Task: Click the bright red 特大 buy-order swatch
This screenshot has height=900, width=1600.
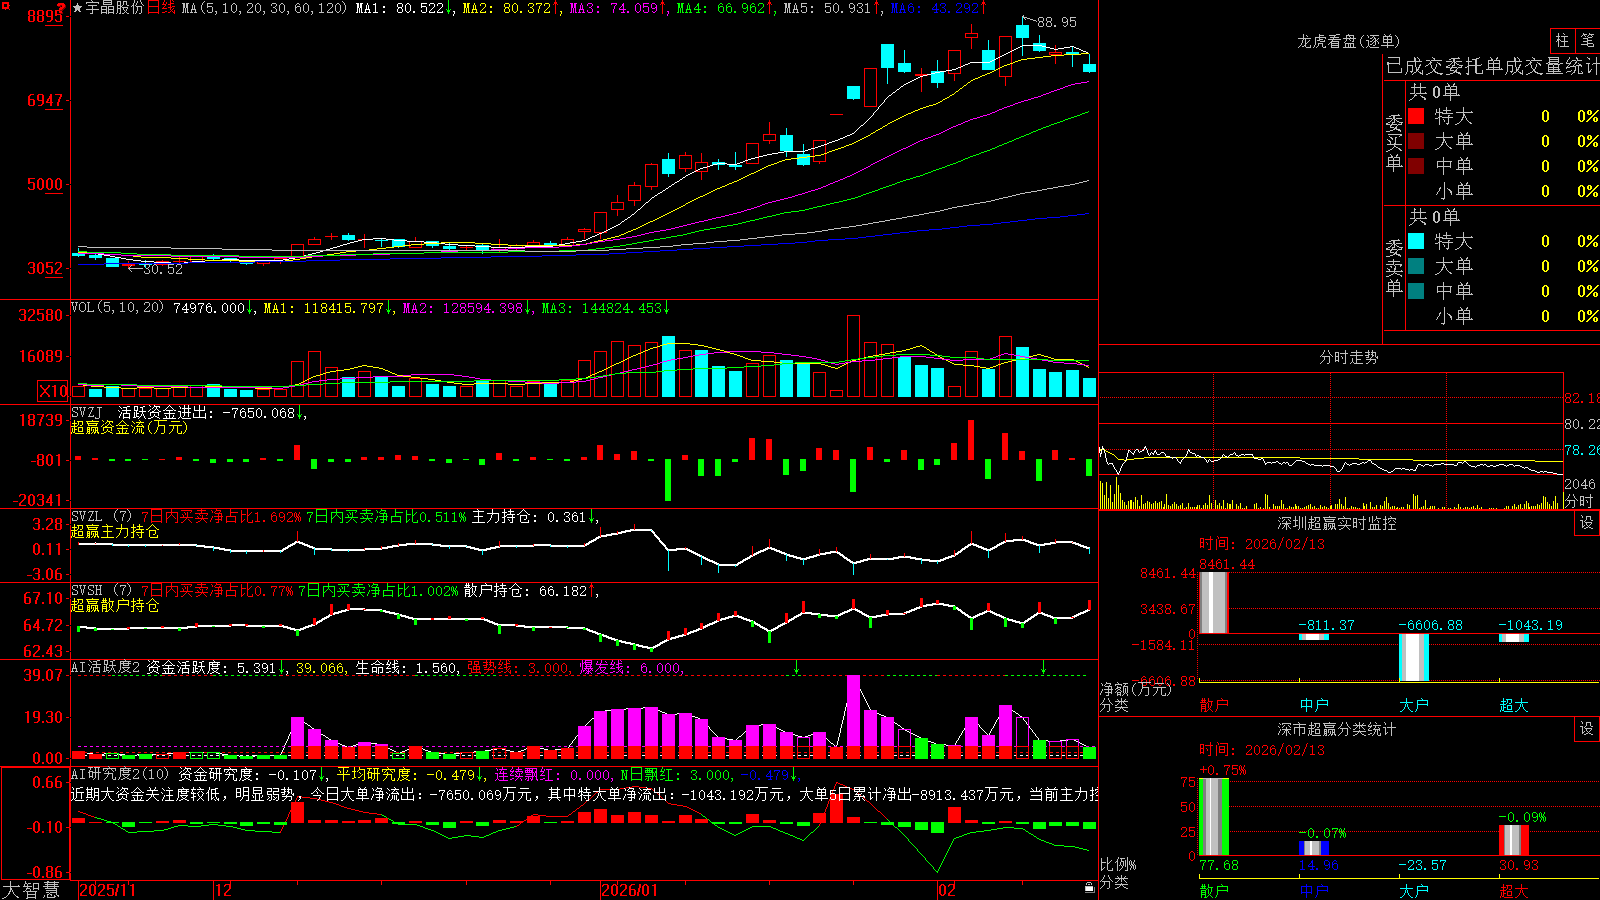Action: tap(1416, 116)
